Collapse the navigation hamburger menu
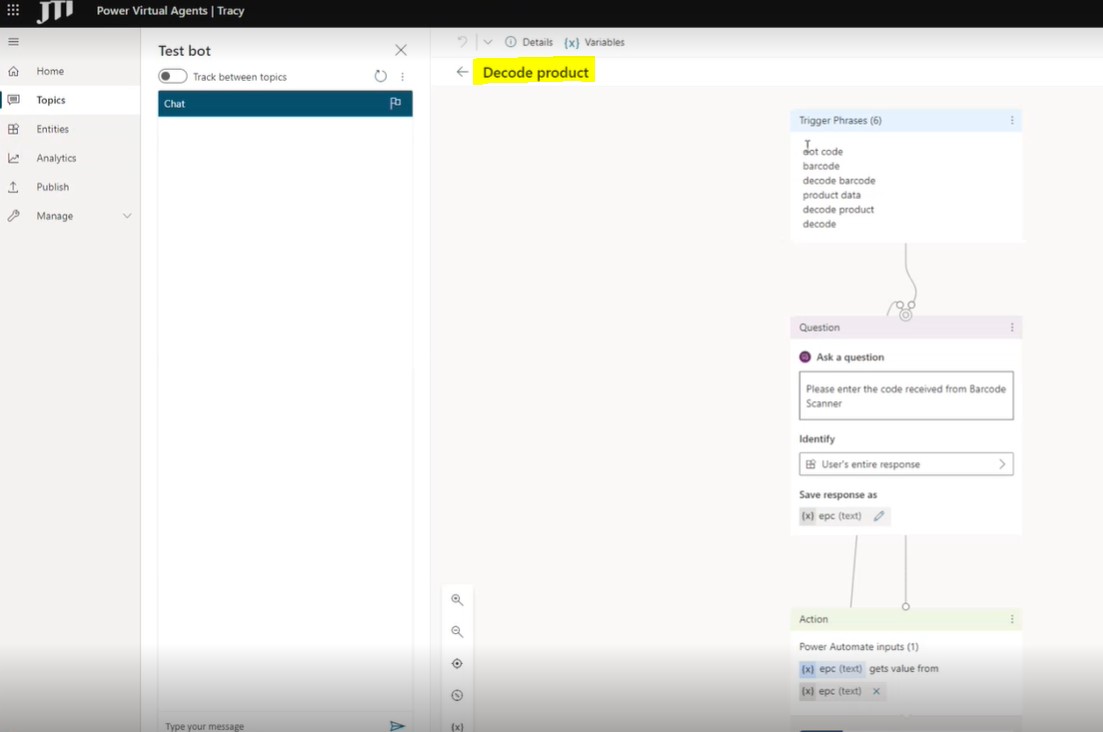 pyautogui.click(x=13, y=41)
